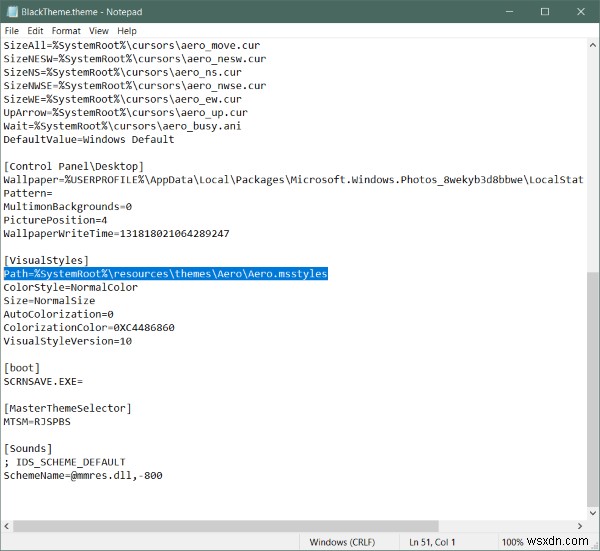Open the Help menu

pyautogui.click(x=127, y=31)
